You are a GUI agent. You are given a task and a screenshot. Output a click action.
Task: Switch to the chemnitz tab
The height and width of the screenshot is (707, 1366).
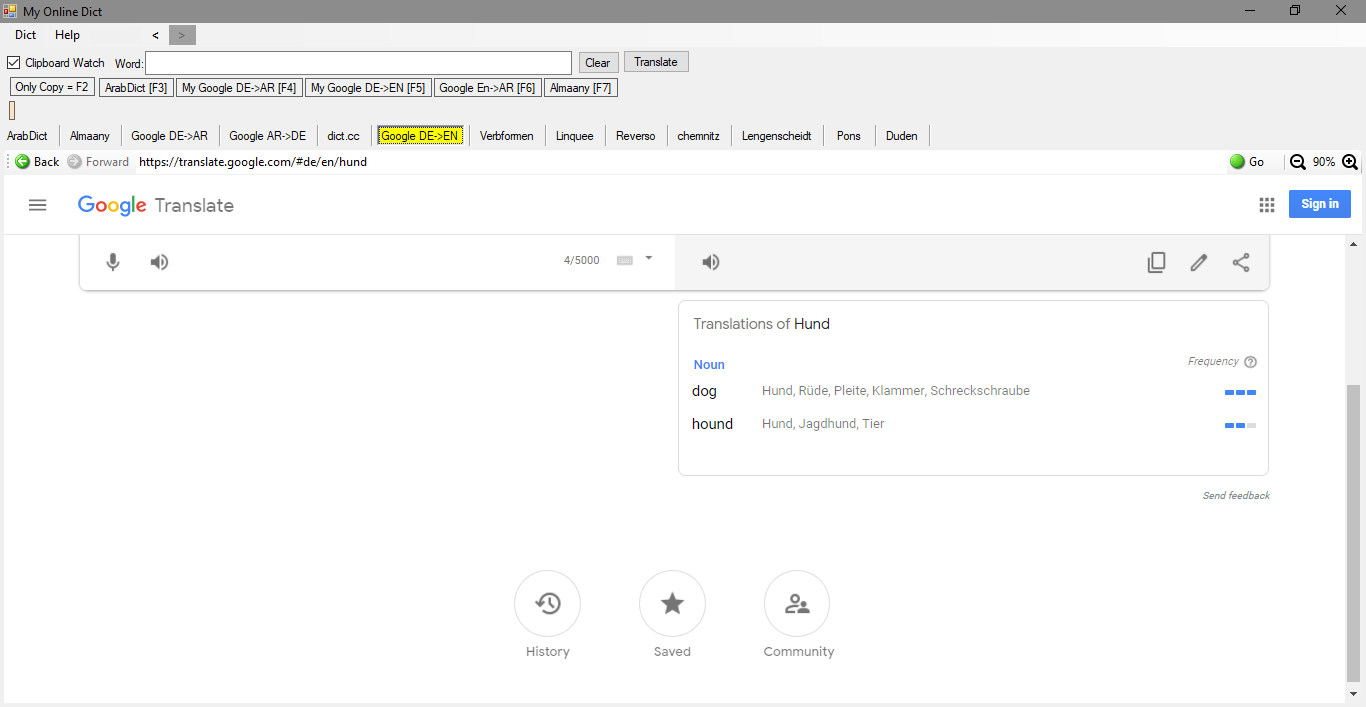[698, 136]
